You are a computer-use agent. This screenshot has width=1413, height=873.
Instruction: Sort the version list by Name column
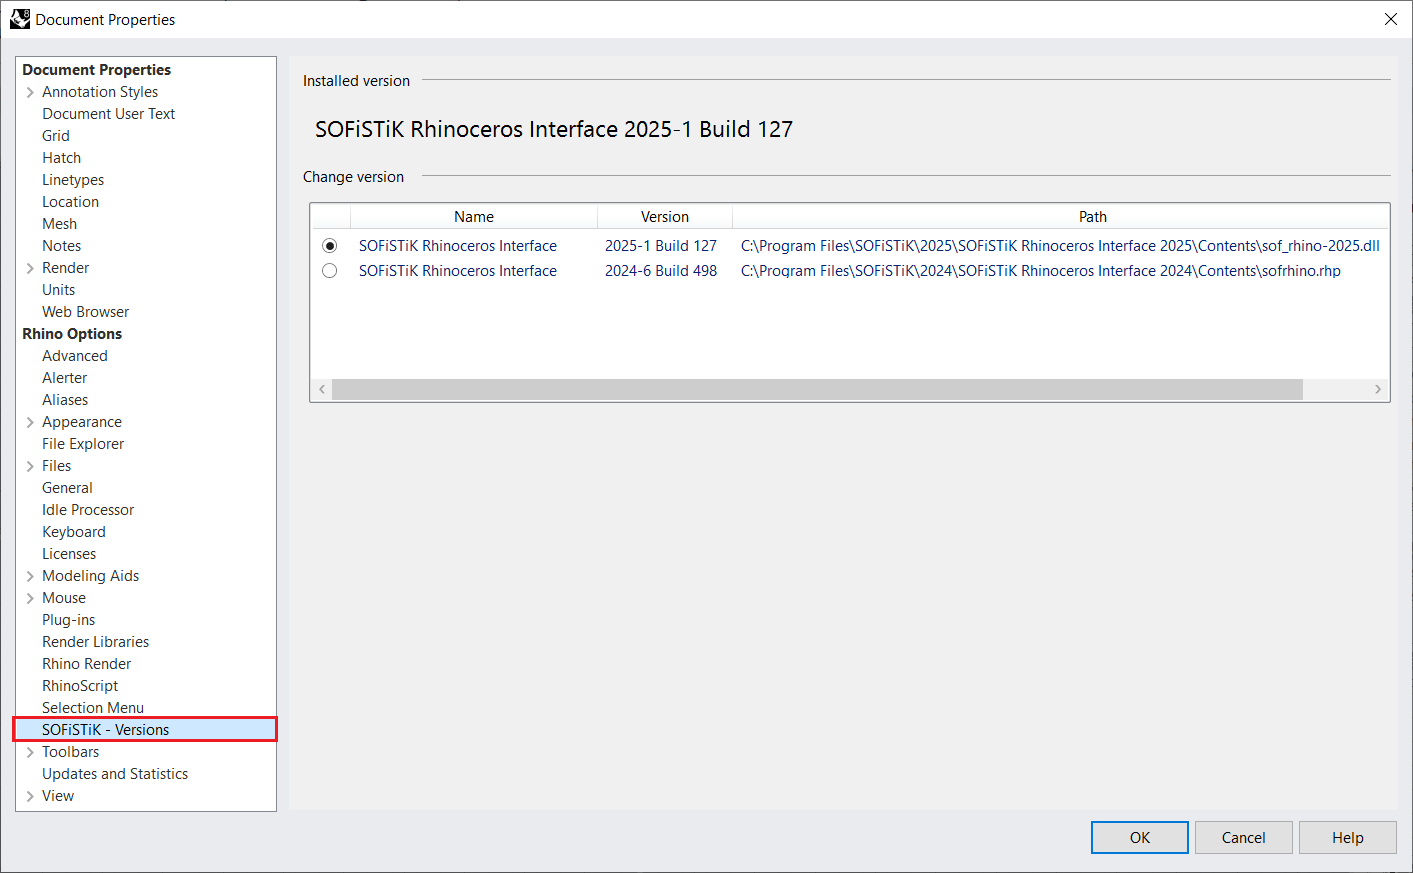[474, 217]
